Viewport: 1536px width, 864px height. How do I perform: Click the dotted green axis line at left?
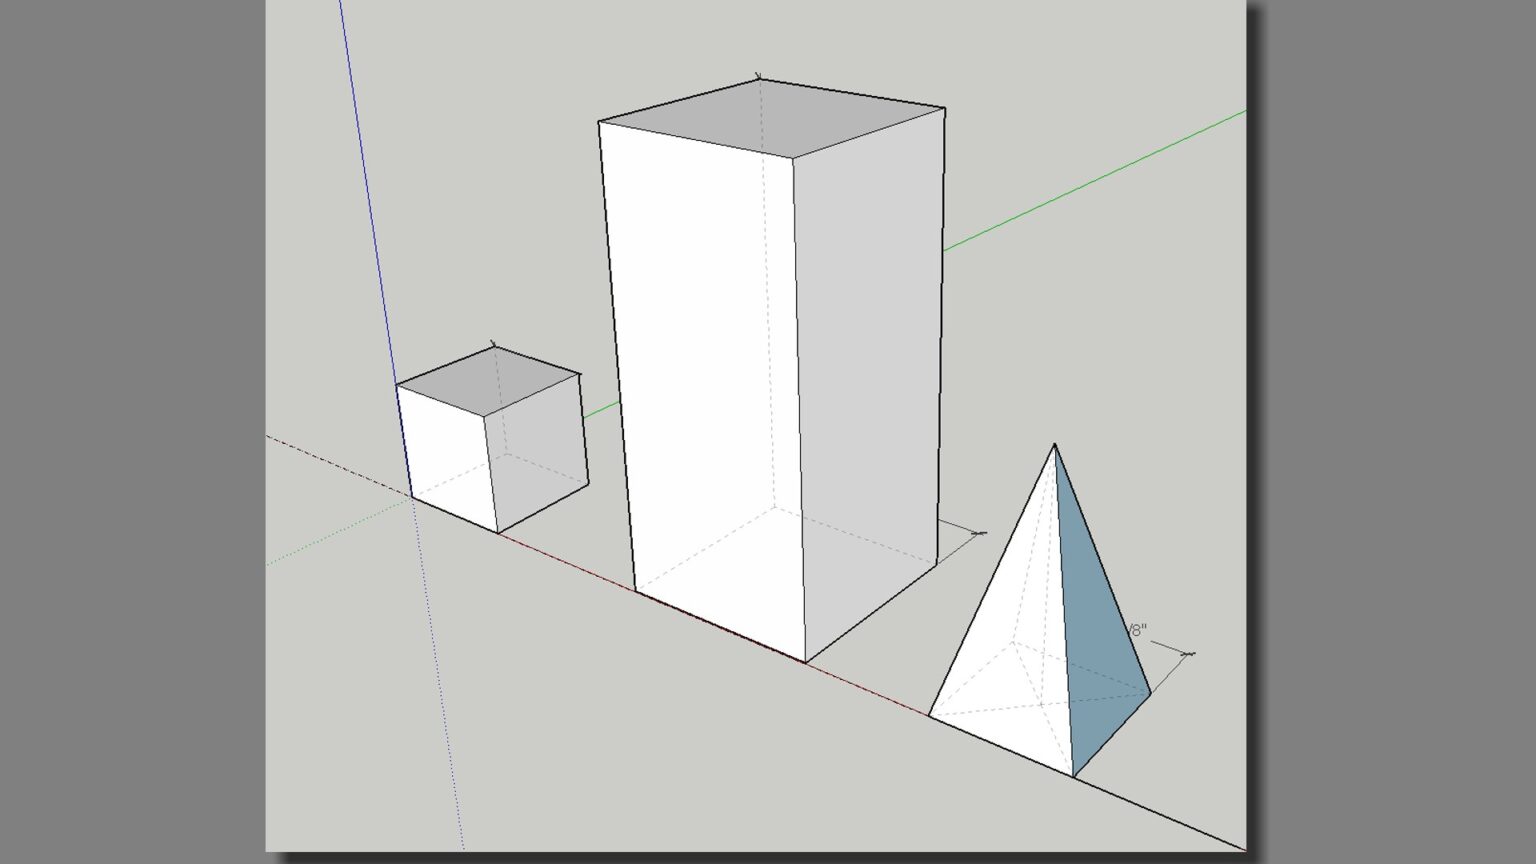[330, 536]
